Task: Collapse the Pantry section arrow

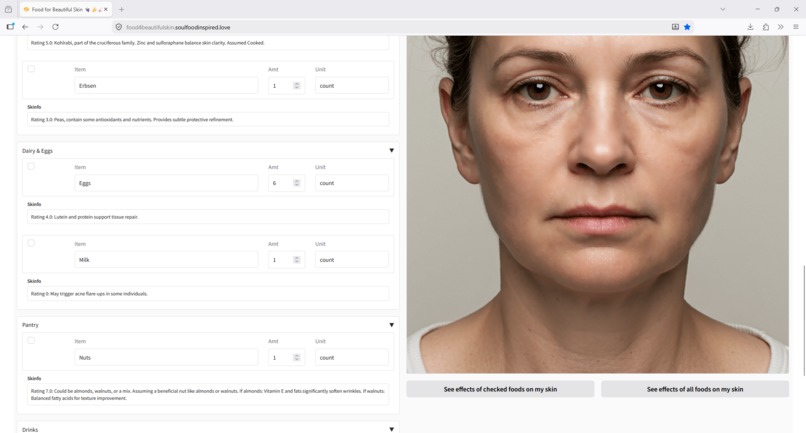Action: click(x=392, y=325)
